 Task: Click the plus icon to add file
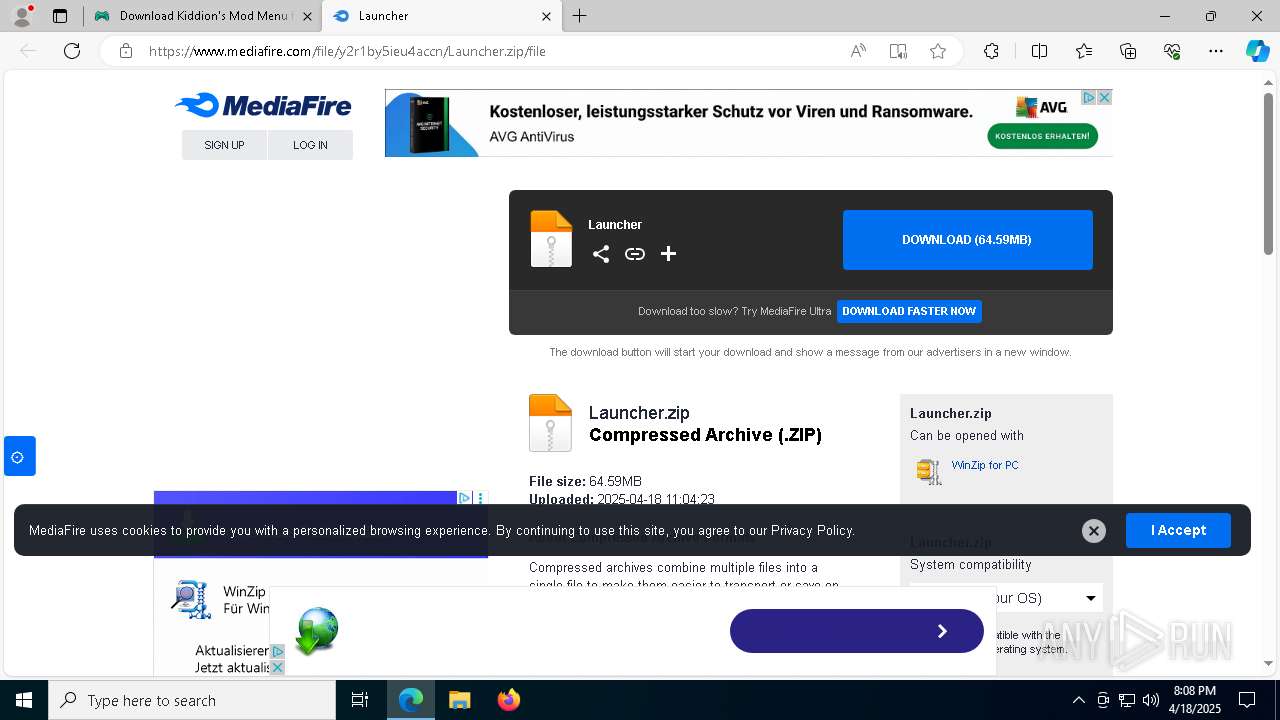669,254
